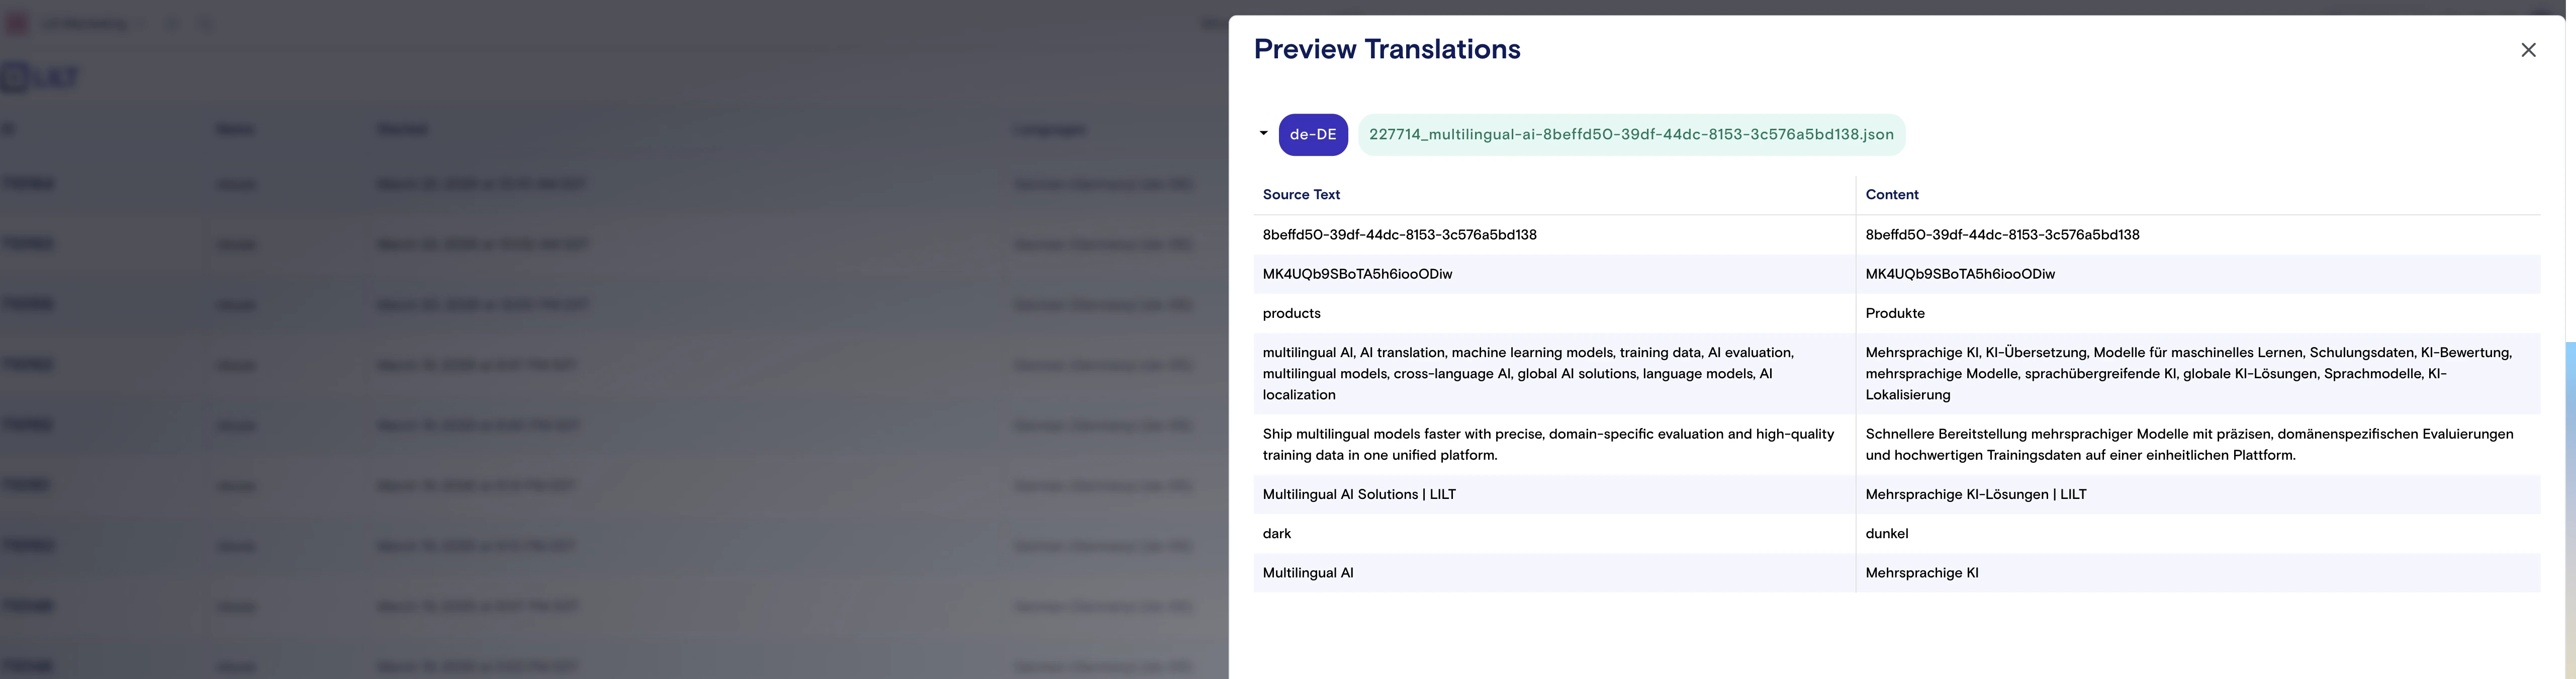Click the MK4UQb9SBoTA5h6iooODiw source cell
The width and height of the screenshot is (2576, 679).
coord(1357,274)
